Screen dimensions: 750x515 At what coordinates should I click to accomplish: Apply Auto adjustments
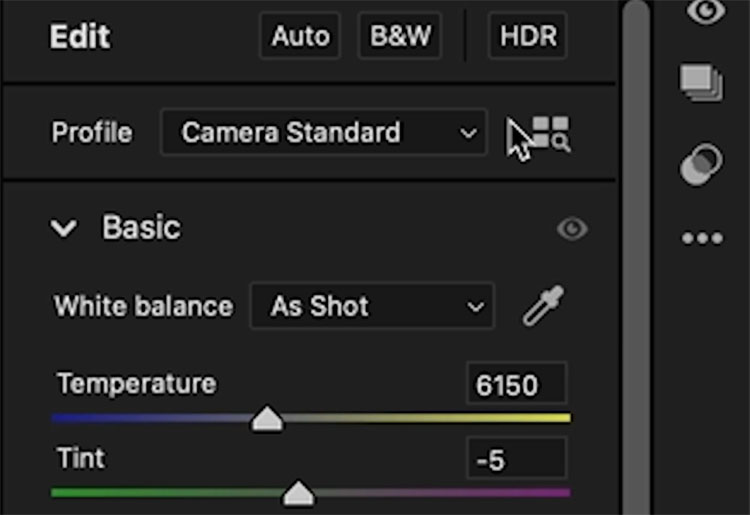click(x=300, y=36)
